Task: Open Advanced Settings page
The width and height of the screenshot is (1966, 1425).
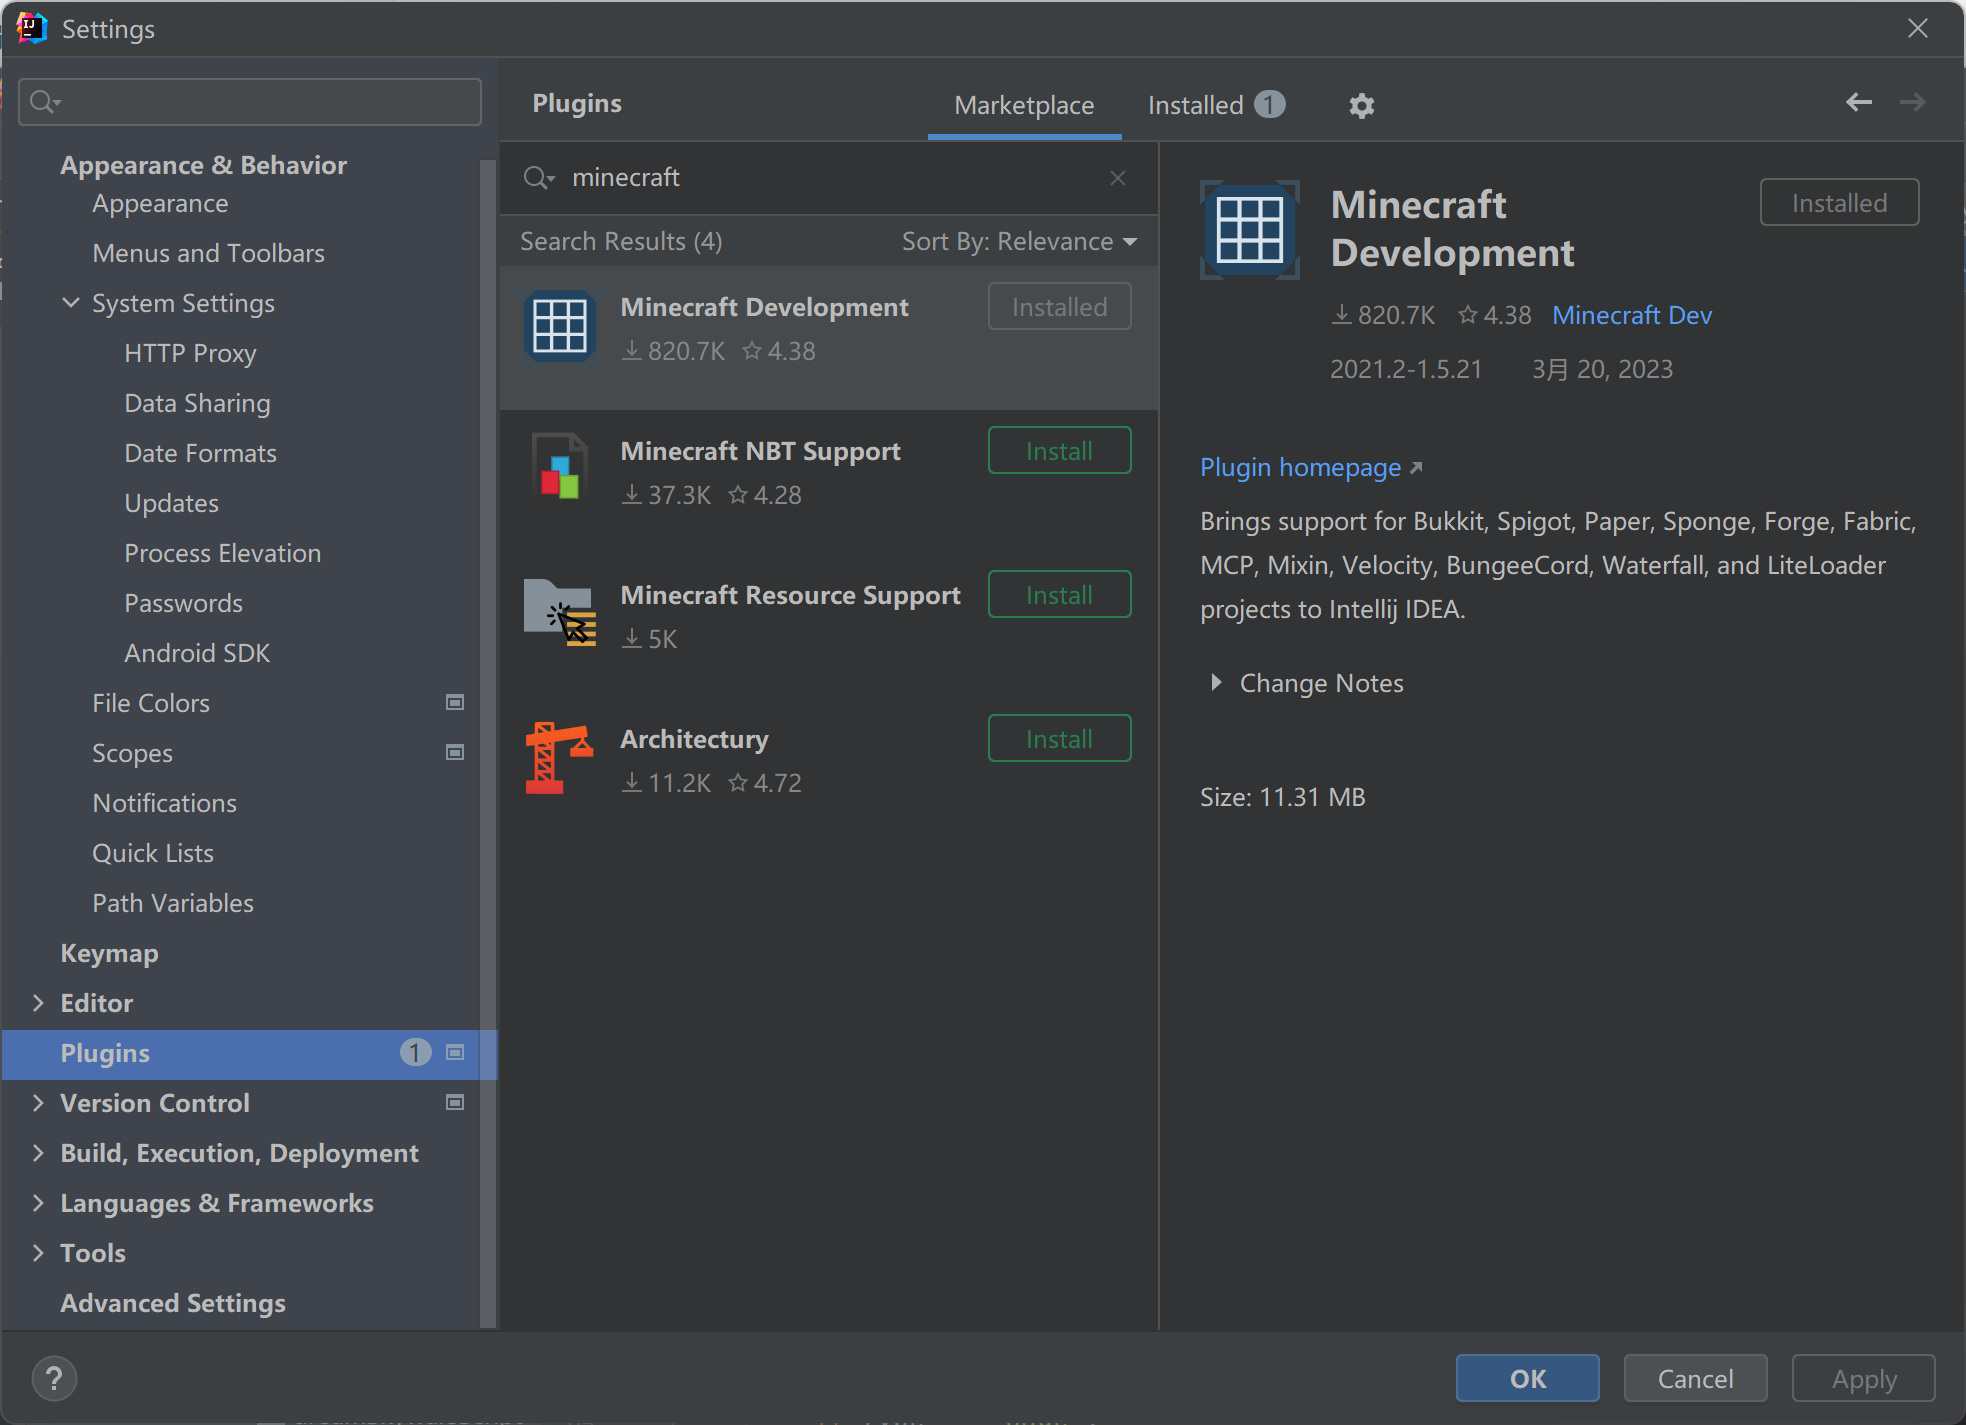Action: (x=173, y=1303)
